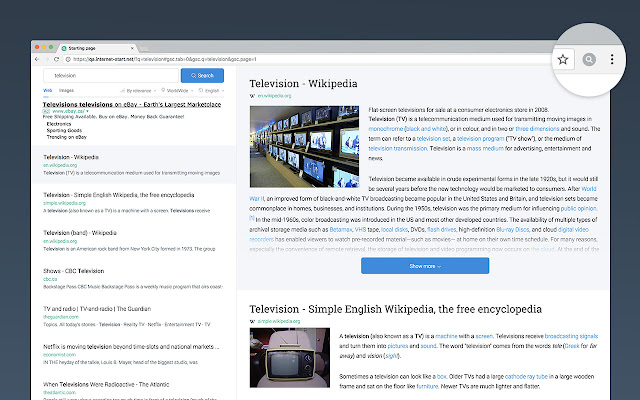
Task: Click the search extension icon in toolbar
Action: pos(590,60)
